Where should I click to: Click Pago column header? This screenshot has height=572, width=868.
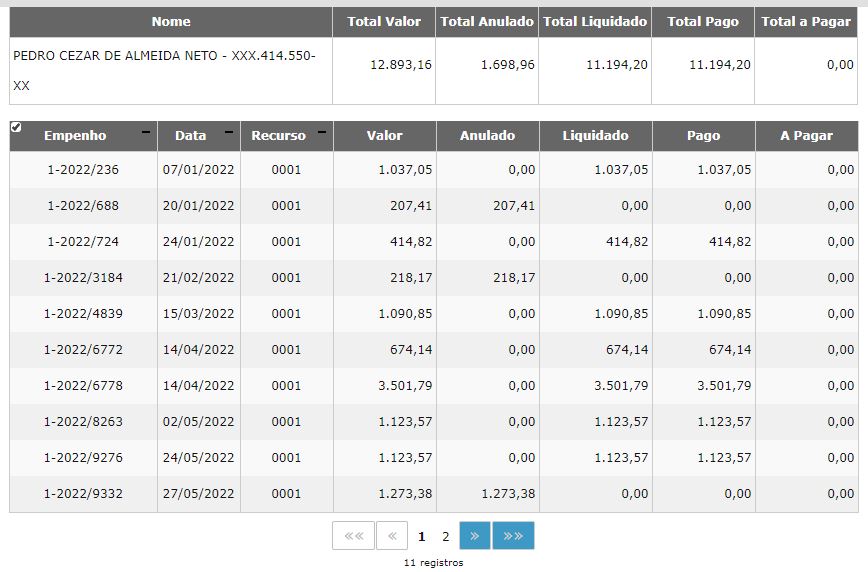(x=704, y=136)
